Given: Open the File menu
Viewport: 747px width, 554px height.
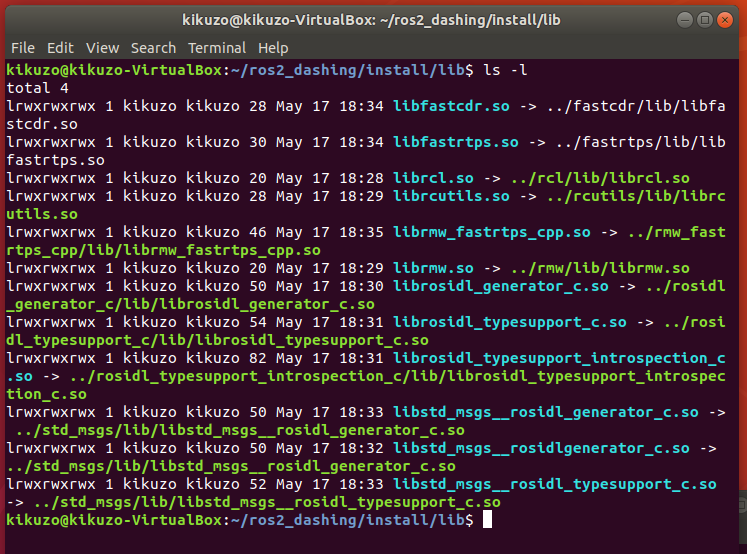Looking at the screenshot, I should 23,48.
